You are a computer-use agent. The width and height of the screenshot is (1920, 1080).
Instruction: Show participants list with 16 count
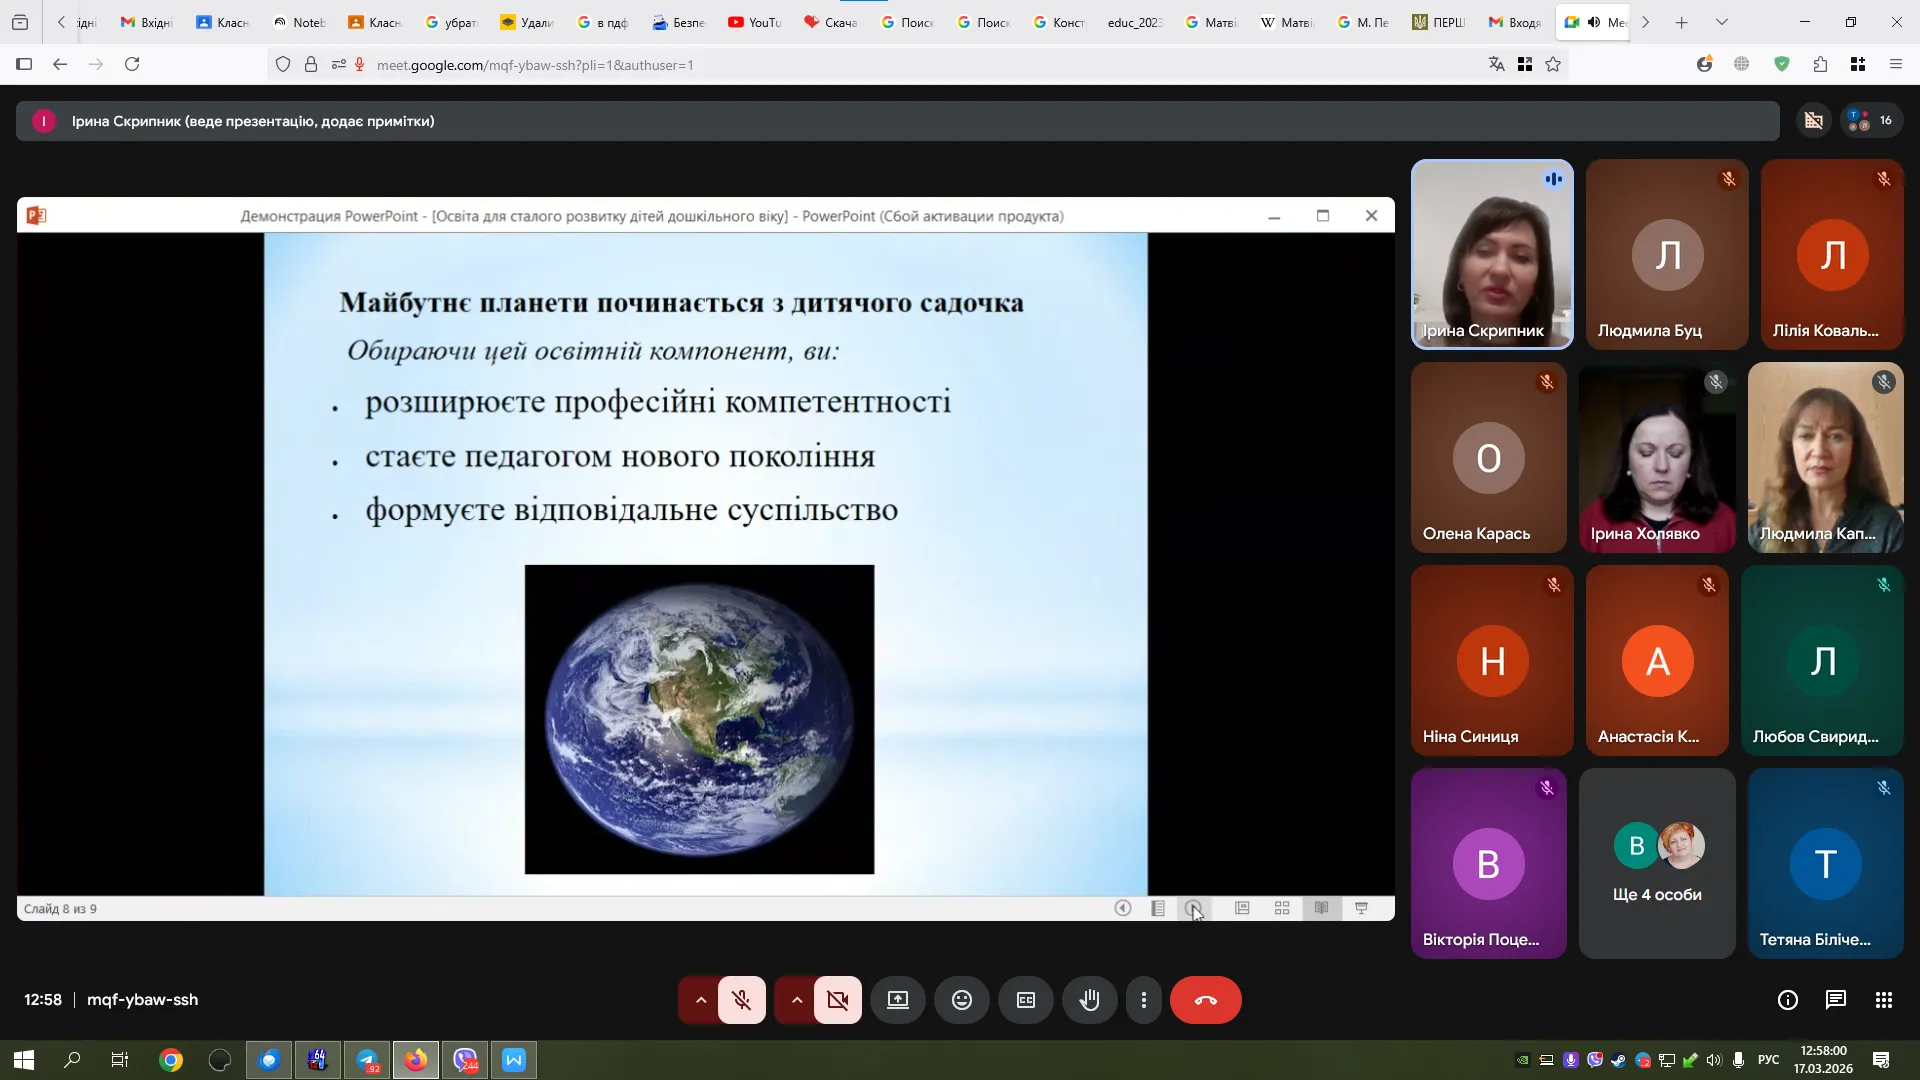click(1870, 121)
